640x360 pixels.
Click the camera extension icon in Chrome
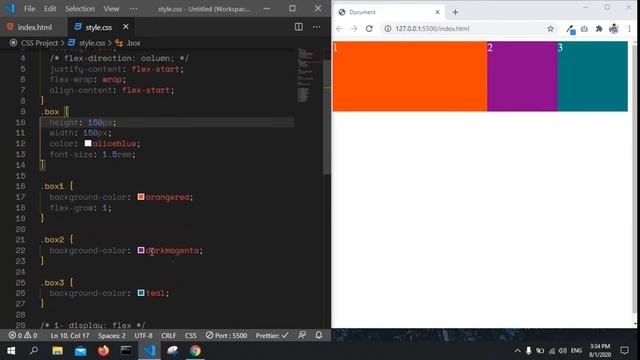coord(584,29)
